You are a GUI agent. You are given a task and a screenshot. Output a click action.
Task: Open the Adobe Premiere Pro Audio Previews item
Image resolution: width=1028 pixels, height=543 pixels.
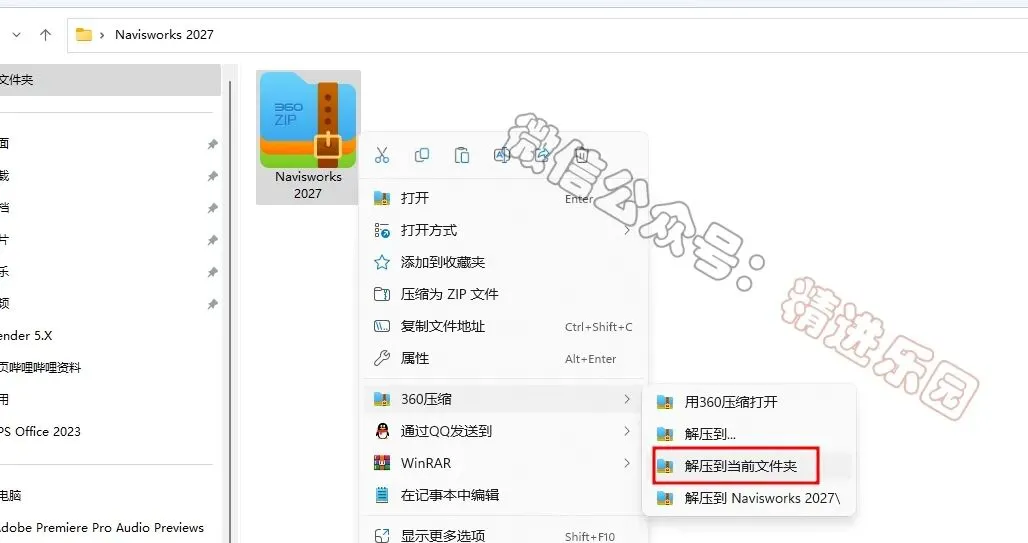102,527
